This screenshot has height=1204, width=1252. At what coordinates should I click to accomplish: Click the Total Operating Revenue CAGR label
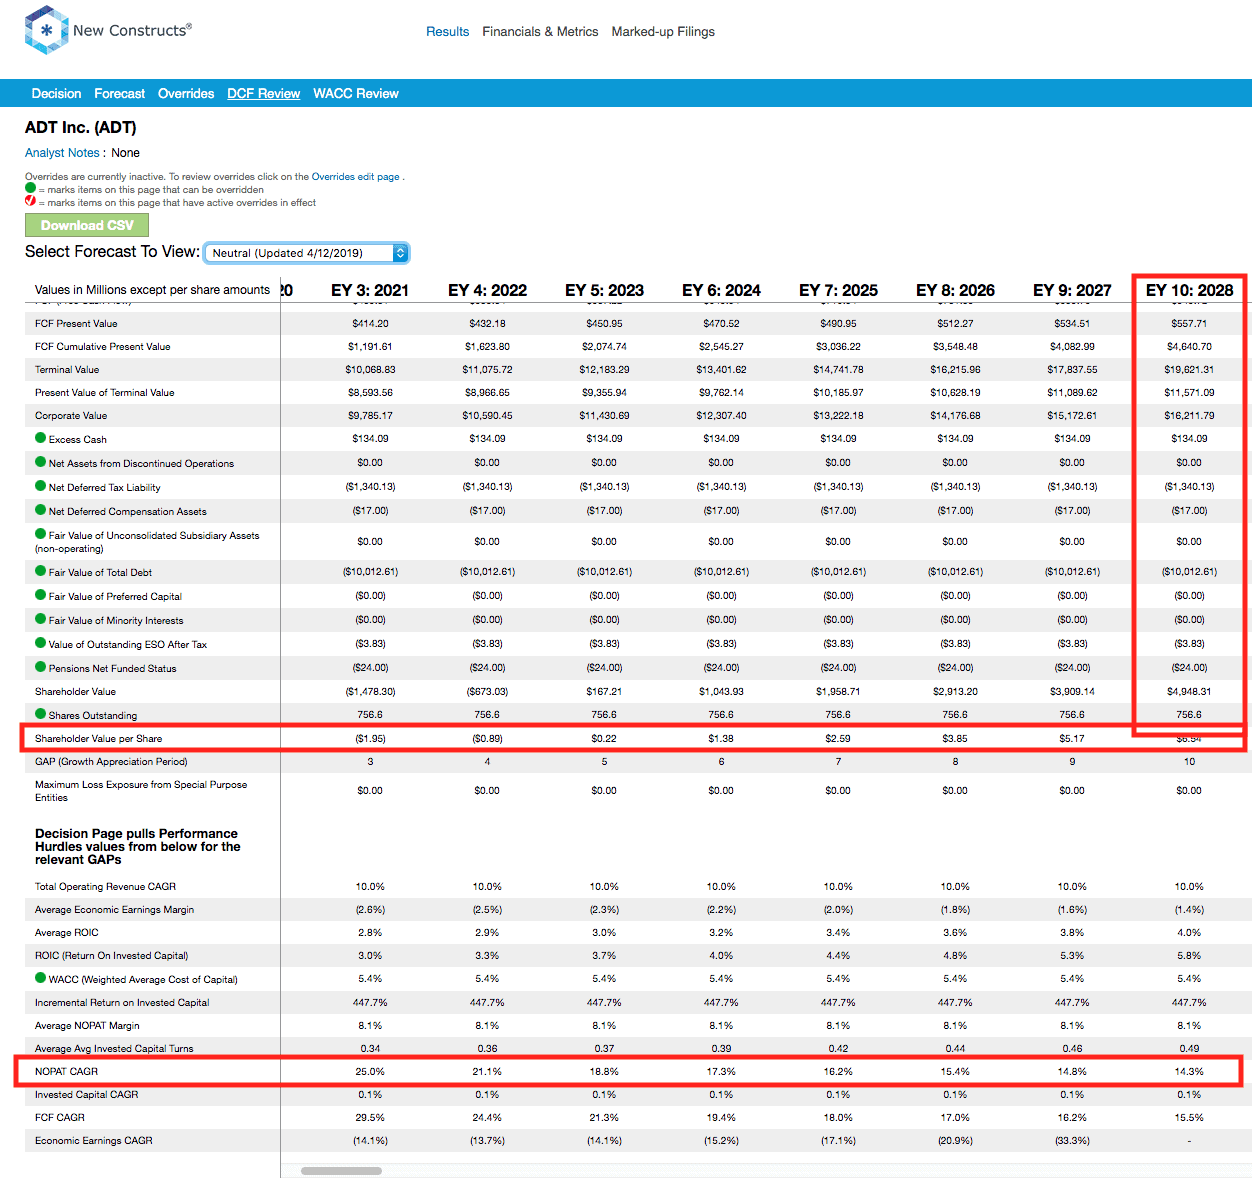[105, 887]
